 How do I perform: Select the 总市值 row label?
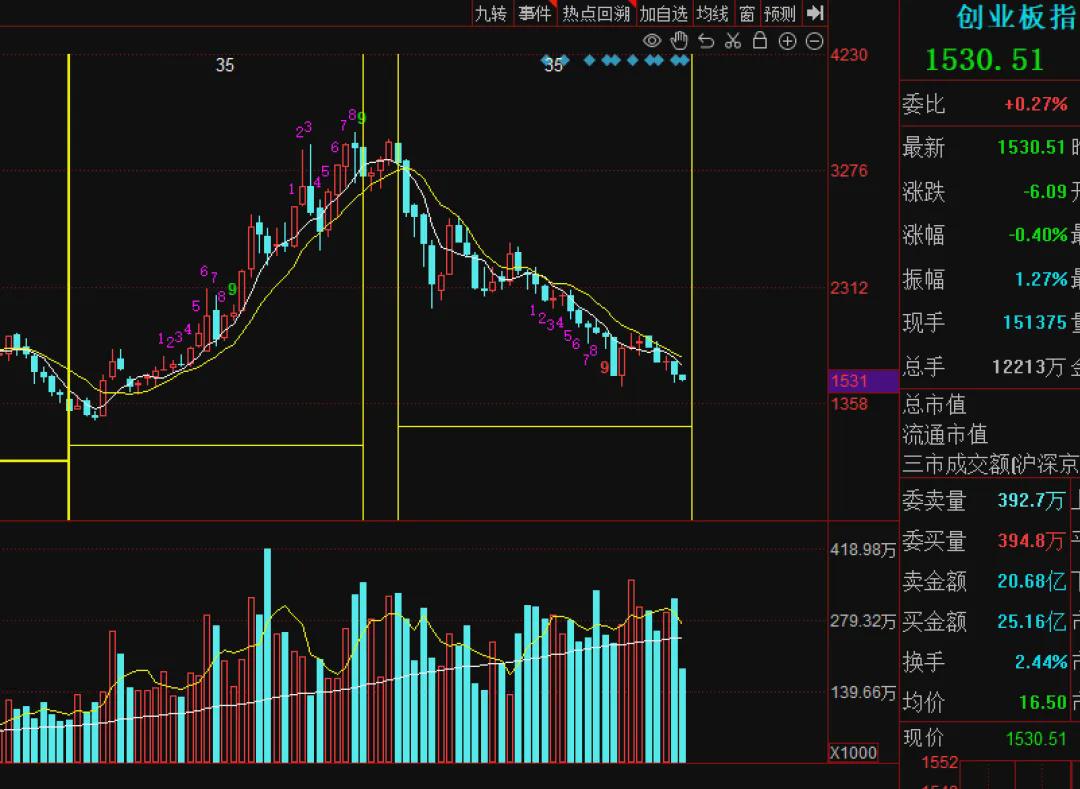(x=935, y=404)
